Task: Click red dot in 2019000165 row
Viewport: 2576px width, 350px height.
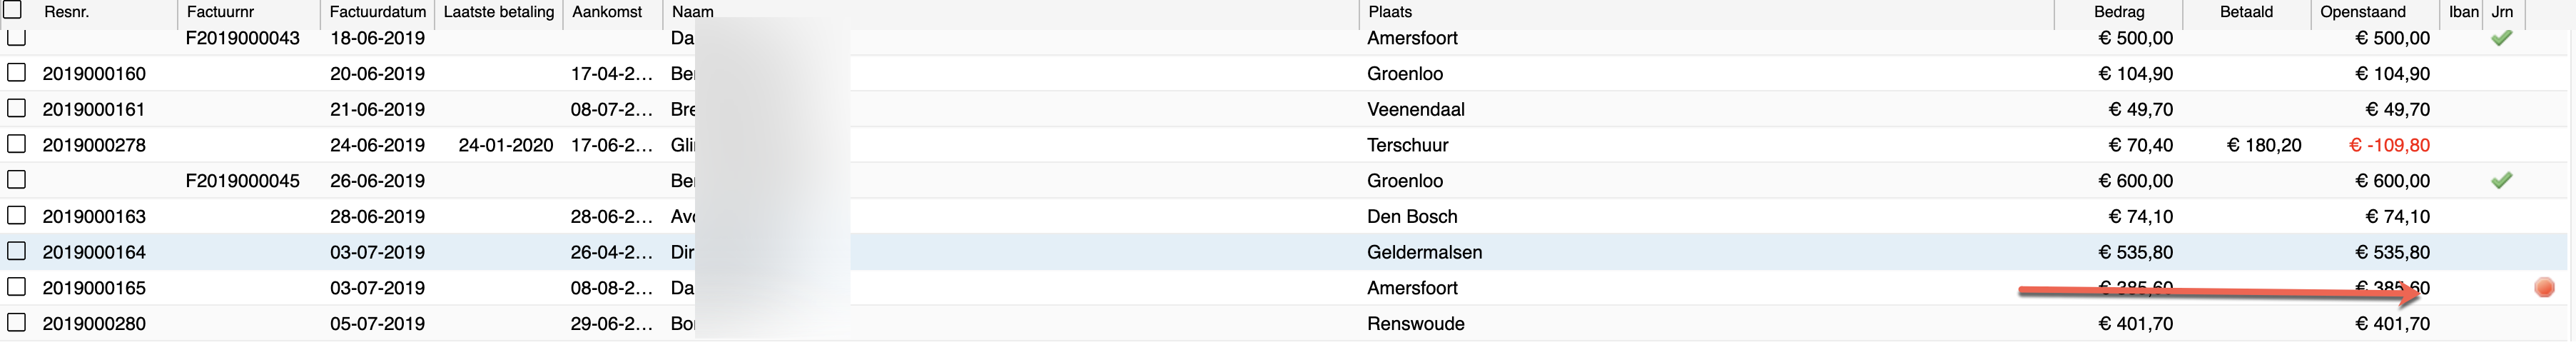Action: (x=2545, y=288)
